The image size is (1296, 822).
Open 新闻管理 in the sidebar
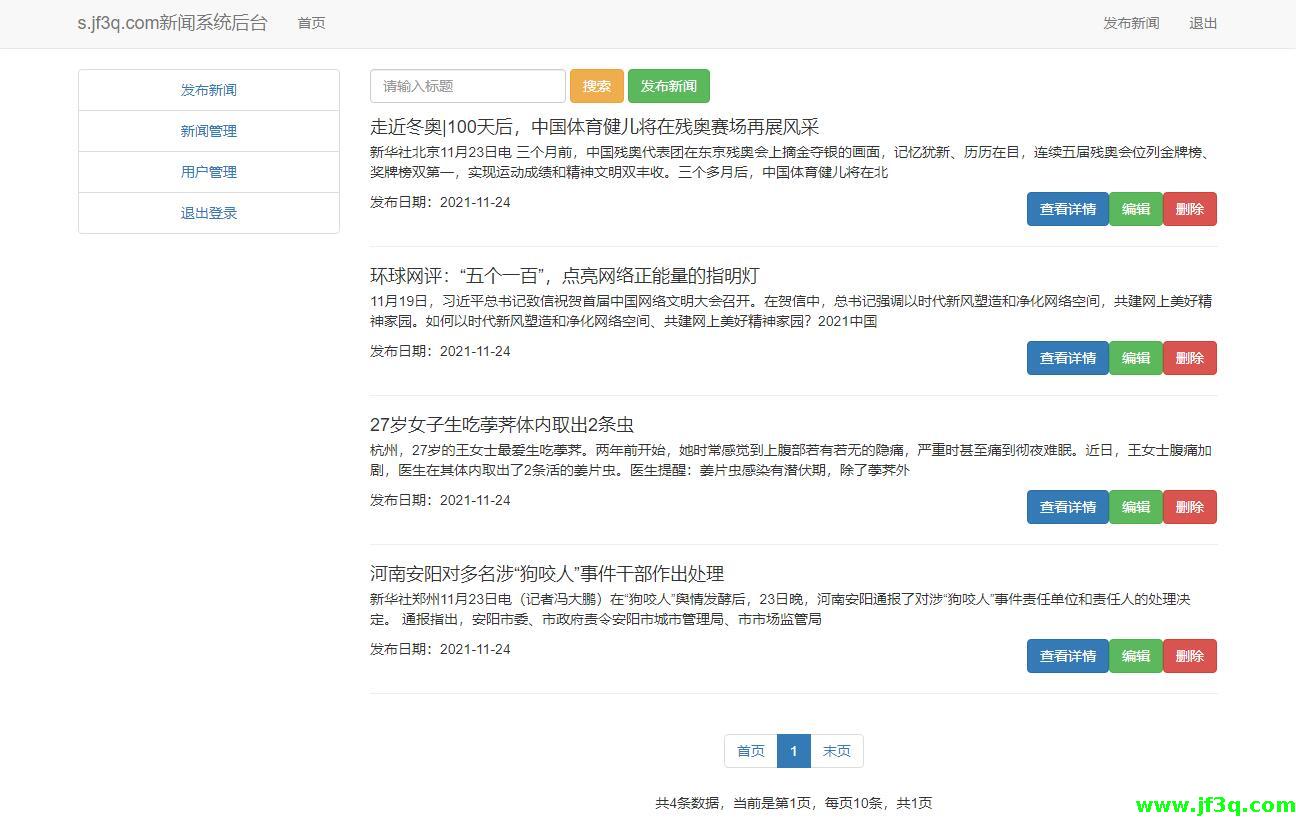[x=208, y=130]
